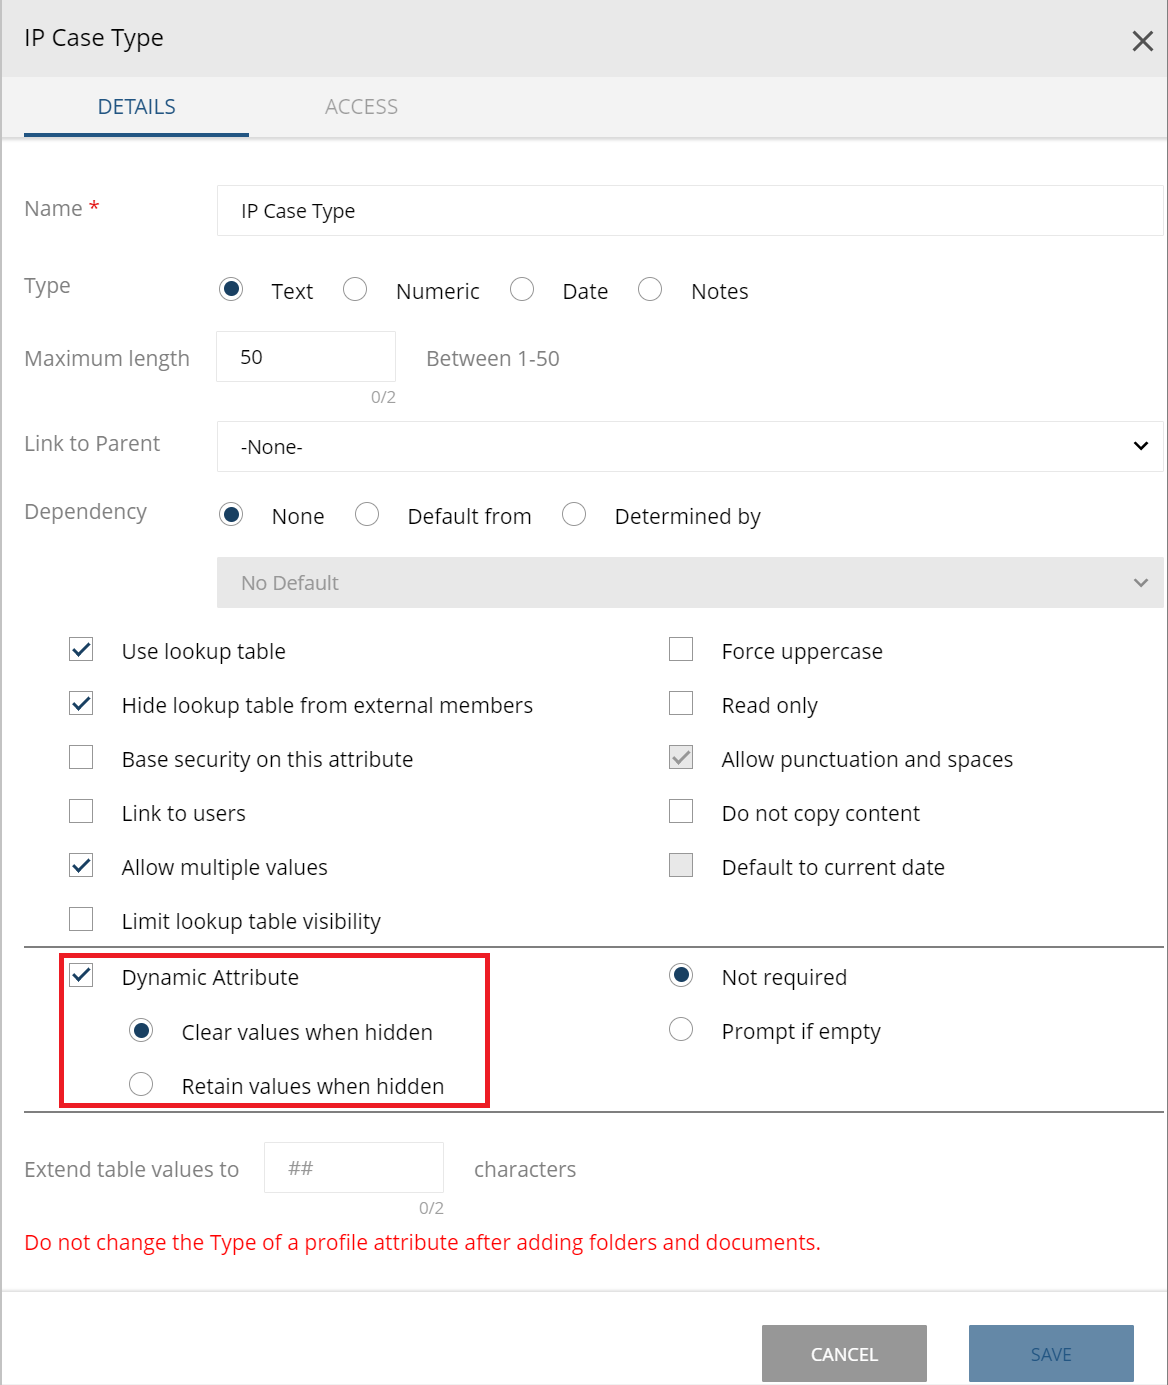
Task: Click the SAVE button
Action: [x=1050, y=1353]
